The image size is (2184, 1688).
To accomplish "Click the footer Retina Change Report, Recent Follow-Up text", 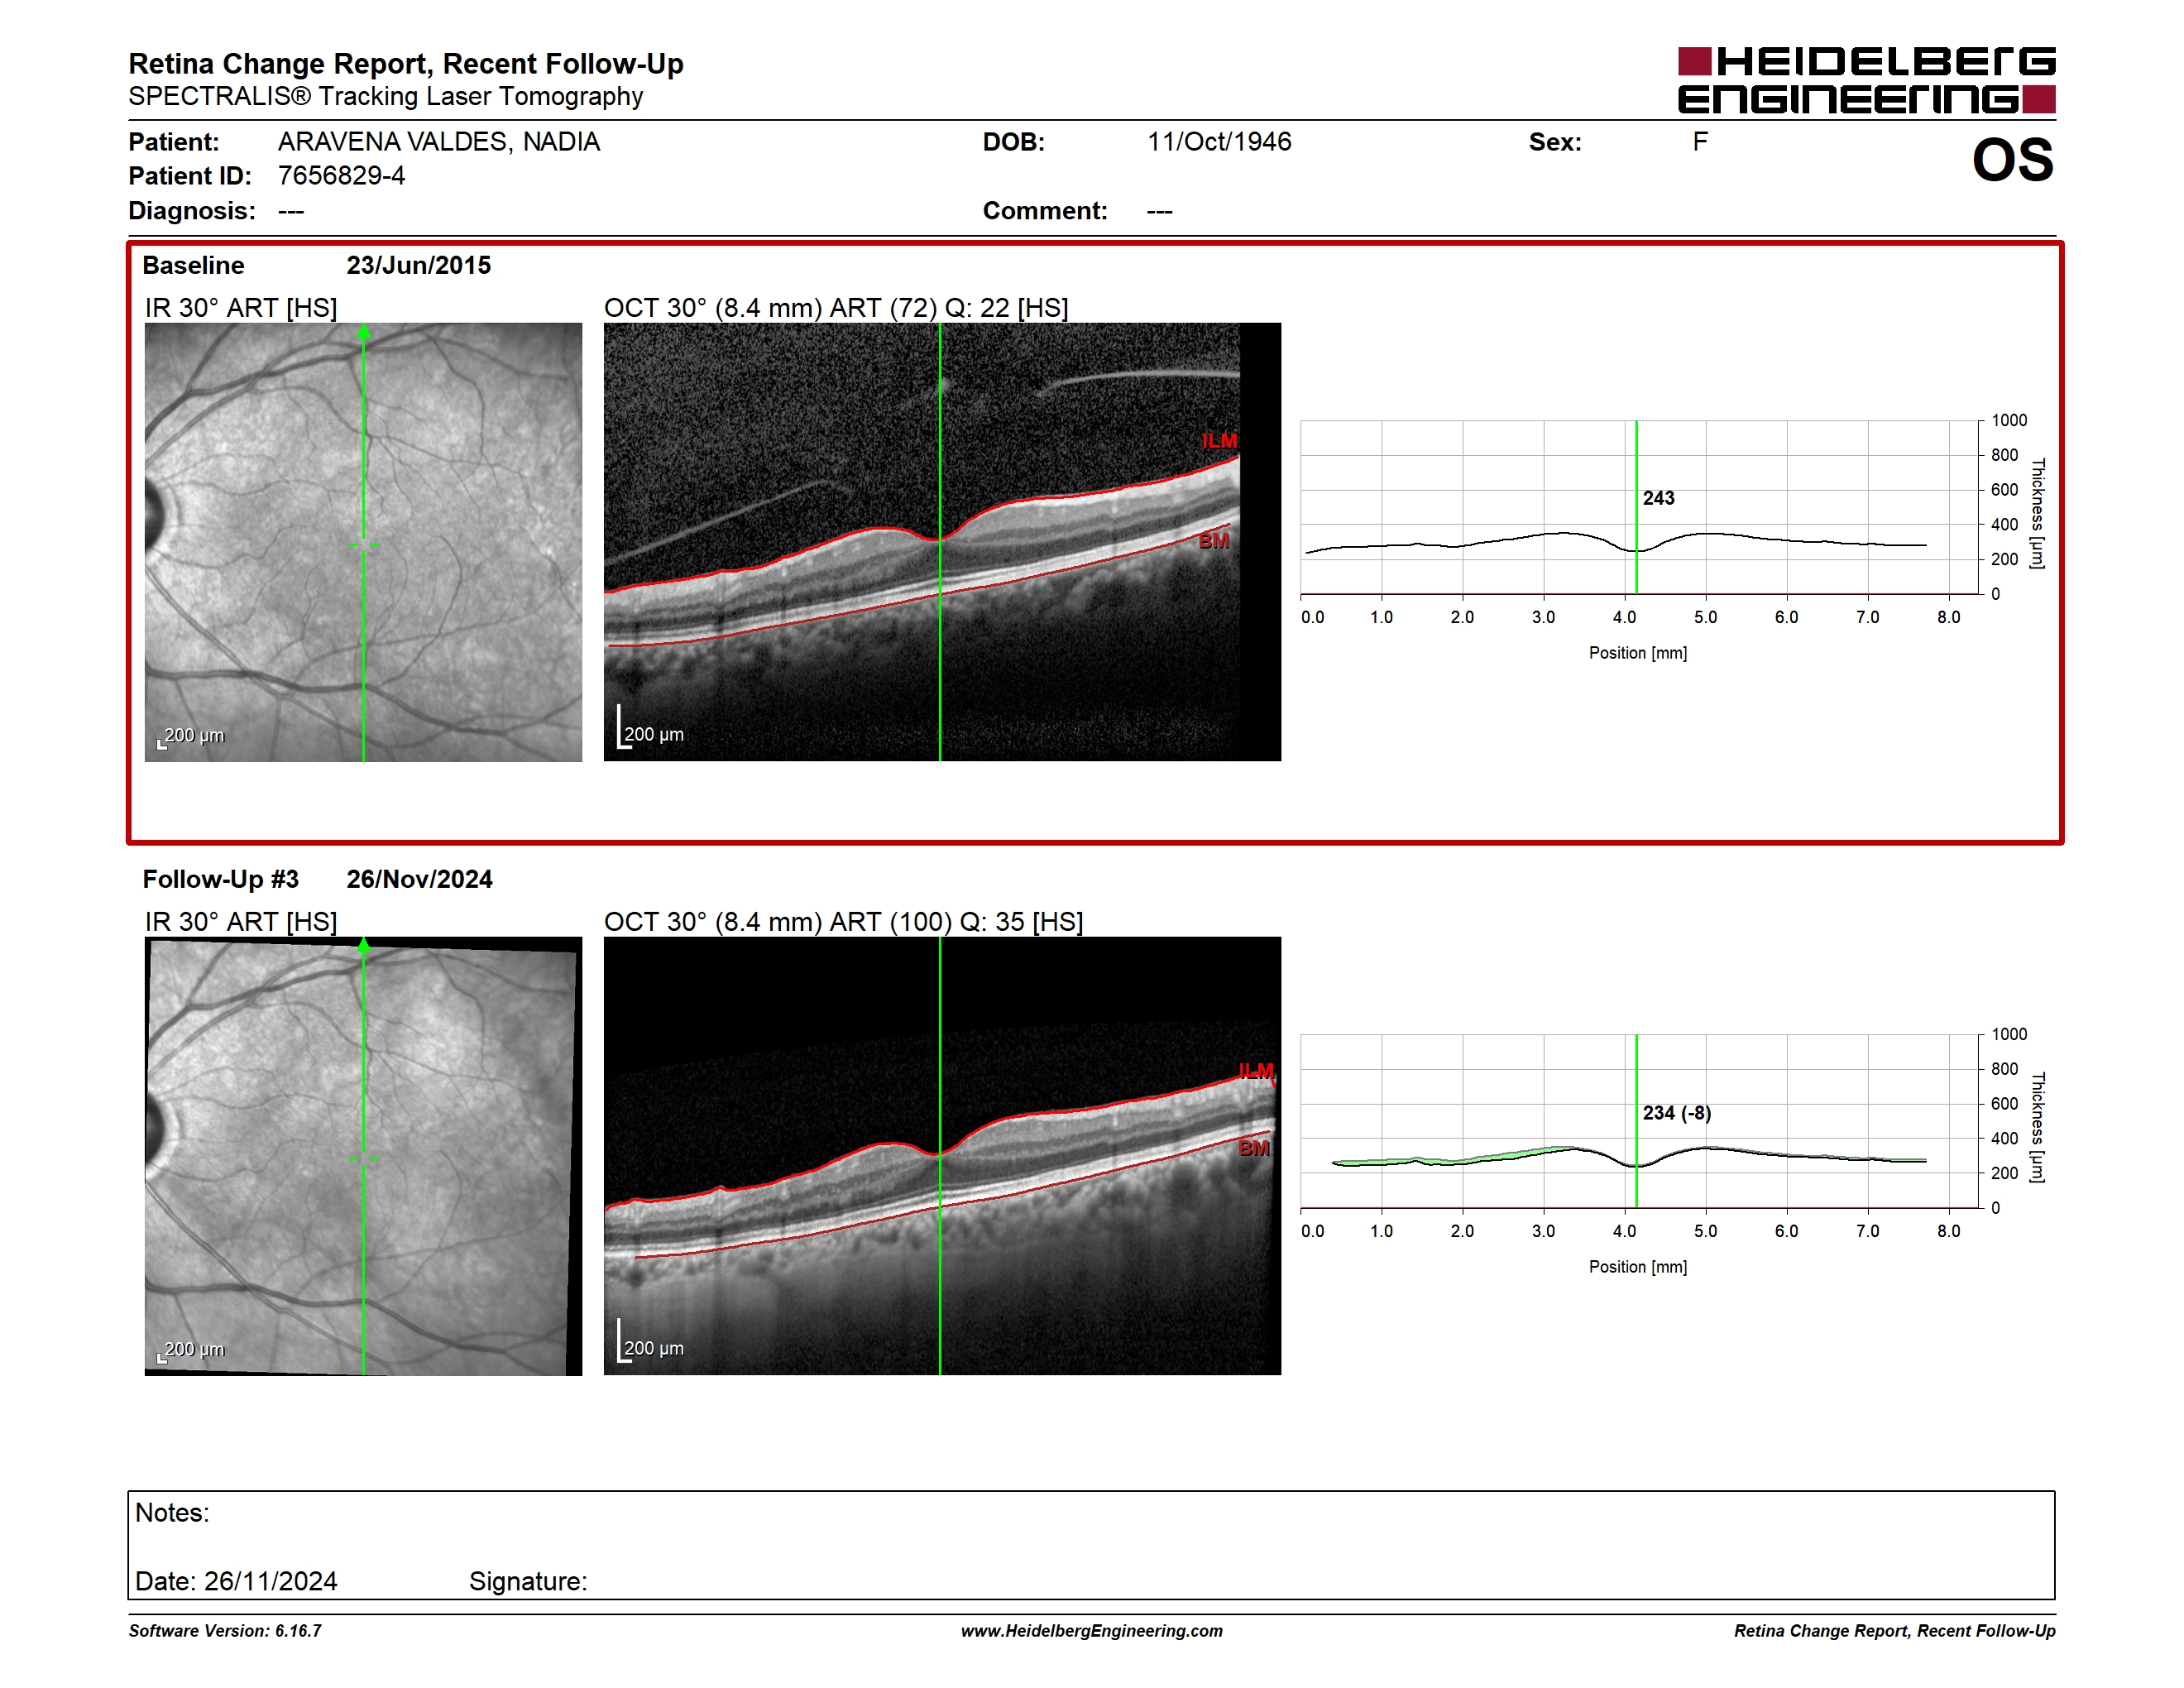I will click(x=1895, y=1631).
